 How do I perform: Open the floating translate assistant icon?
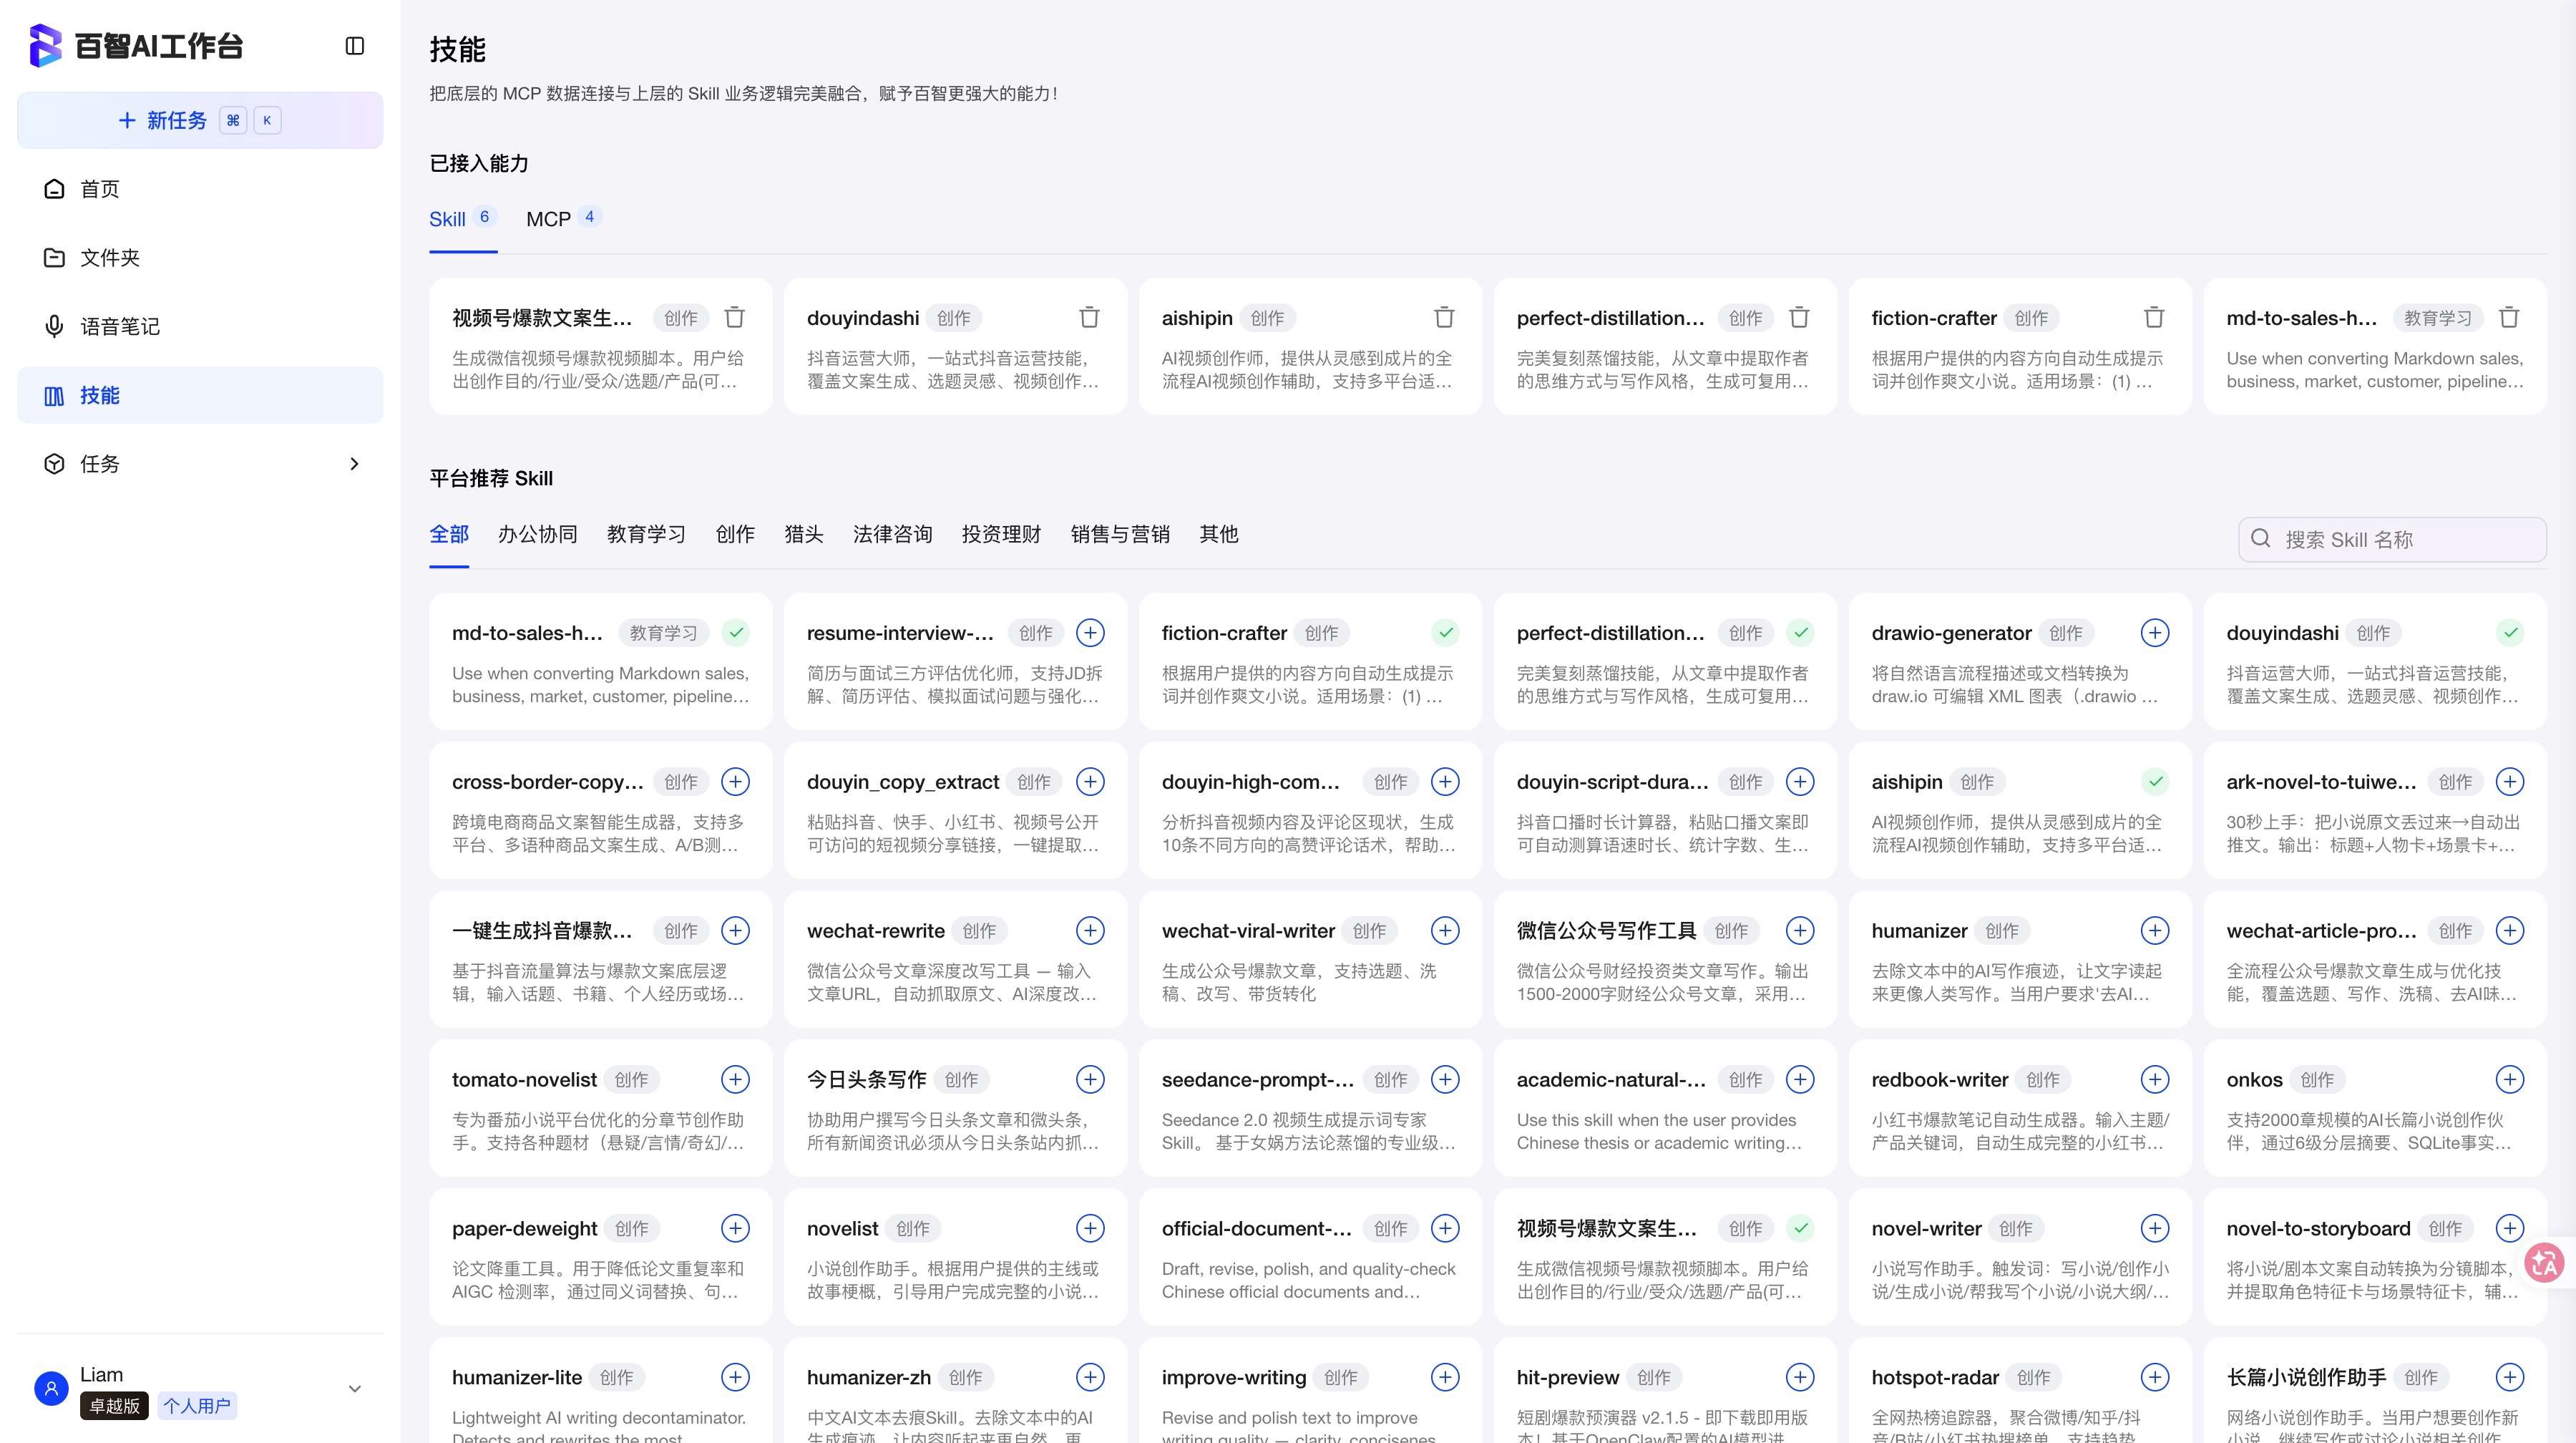pos(2545,1263)
